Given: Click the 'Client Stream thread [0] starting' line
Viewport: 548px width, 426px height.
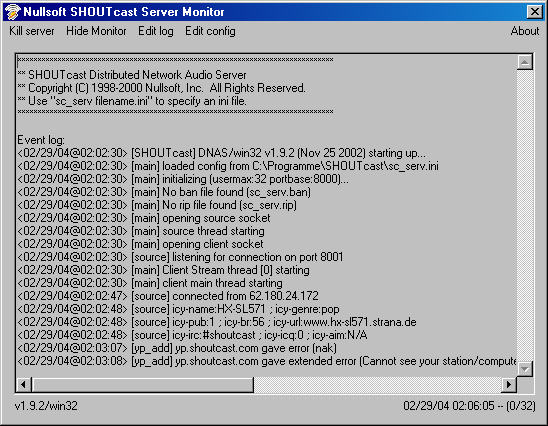Looking at the screenshot, I should click(164, 270).
